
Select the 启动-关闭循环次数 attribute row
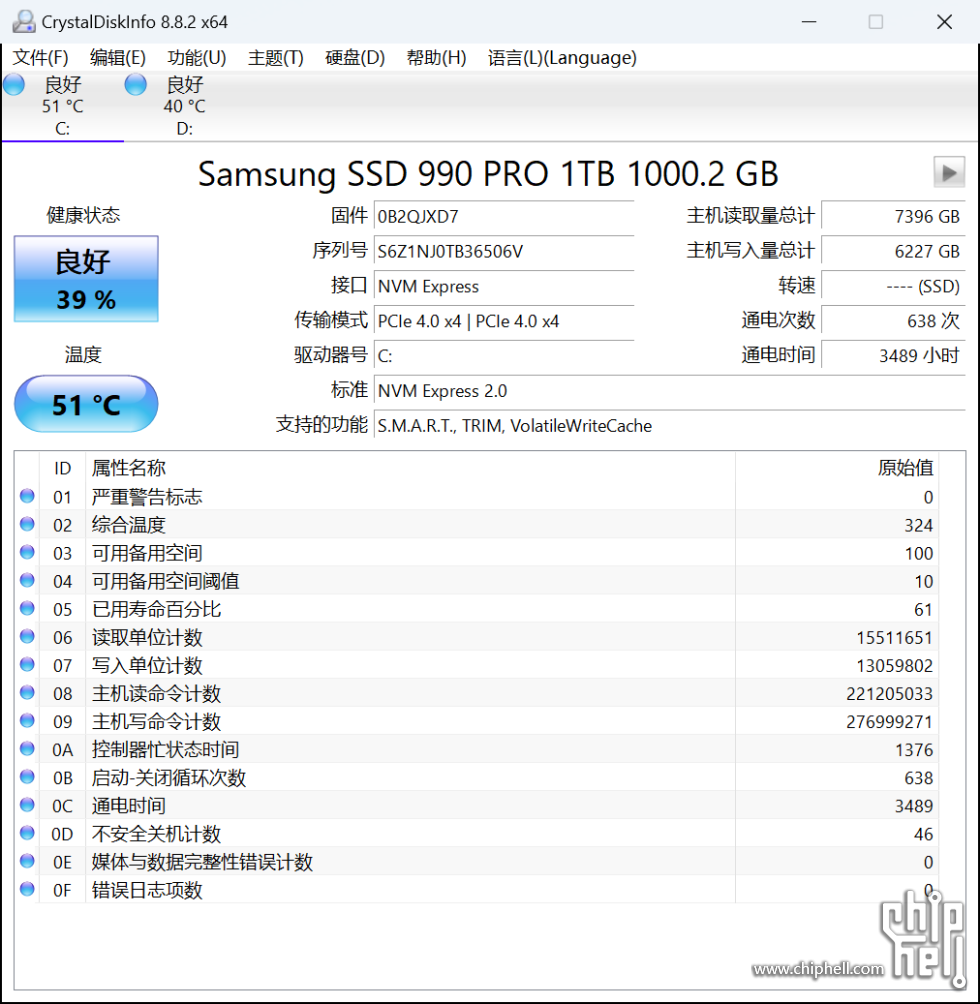476,777
